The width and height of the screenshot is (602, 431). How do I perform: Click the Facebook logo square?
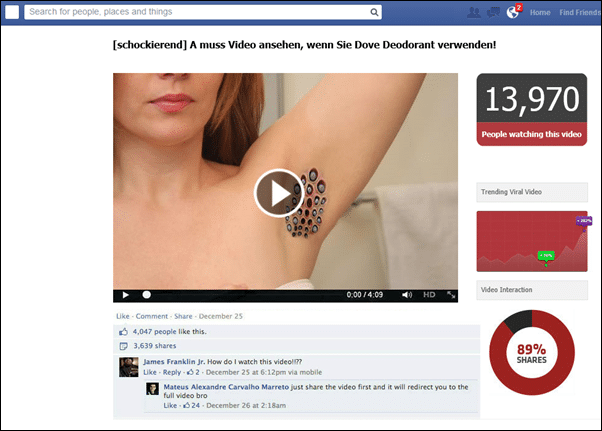click(12, 12)
